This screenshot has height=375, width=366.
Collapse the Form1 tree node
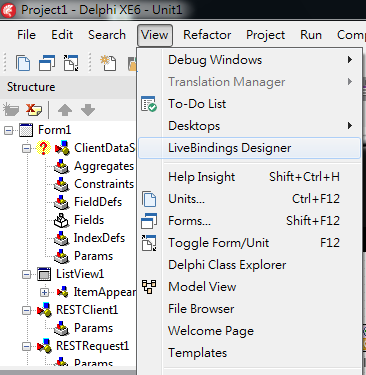(8, 130)
